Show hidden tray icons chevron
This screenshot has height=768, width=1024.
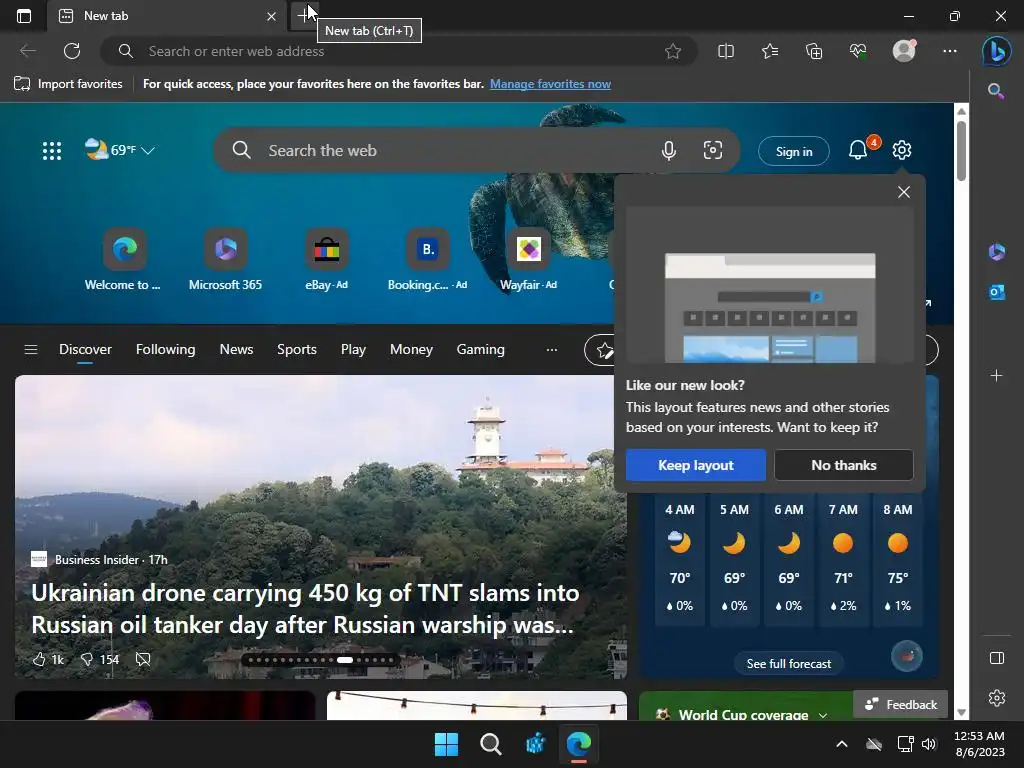click(842, 744)
